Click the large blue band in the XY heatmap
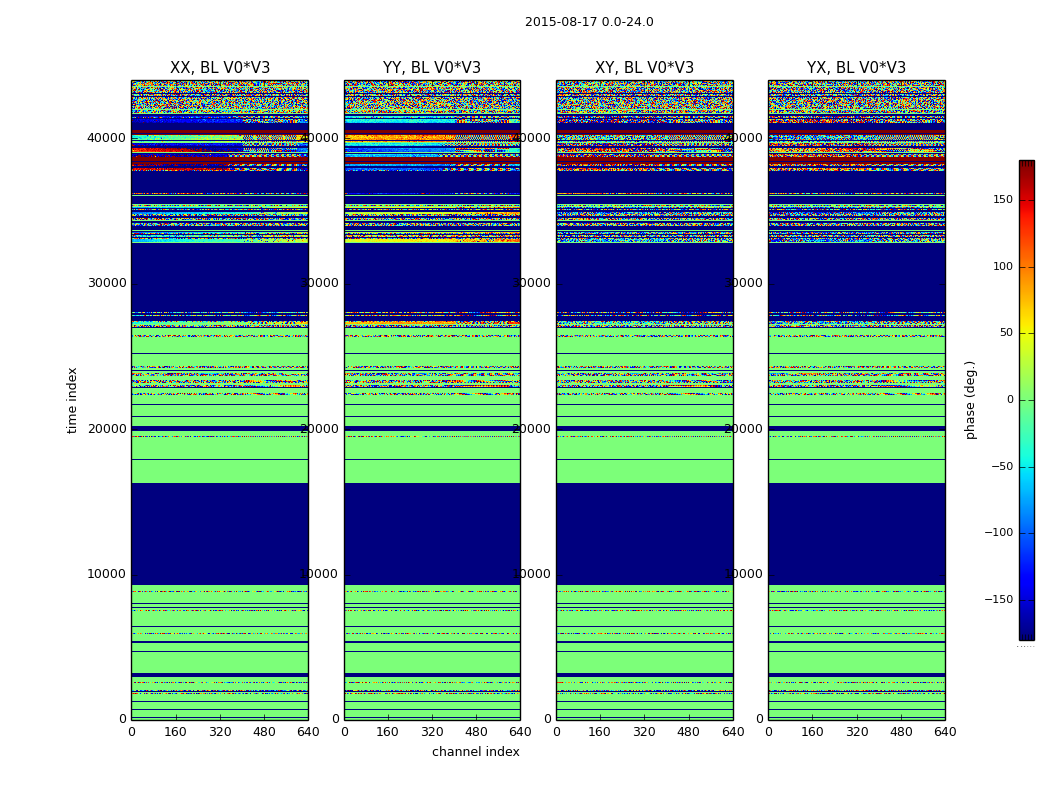 click(x=644, y=532)
